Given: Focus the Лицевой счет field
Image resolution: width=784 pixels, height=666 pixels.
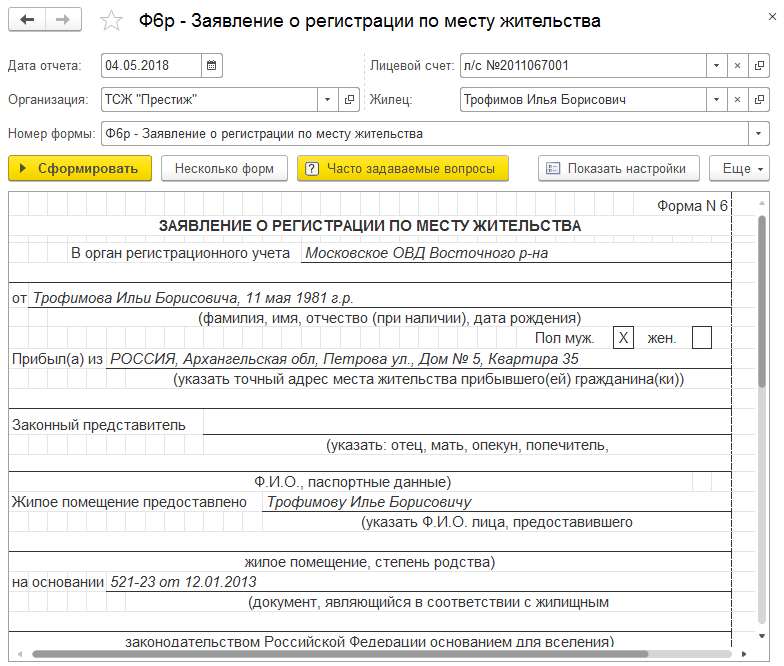Looking at the screenshot, I should tap(583, 66).
